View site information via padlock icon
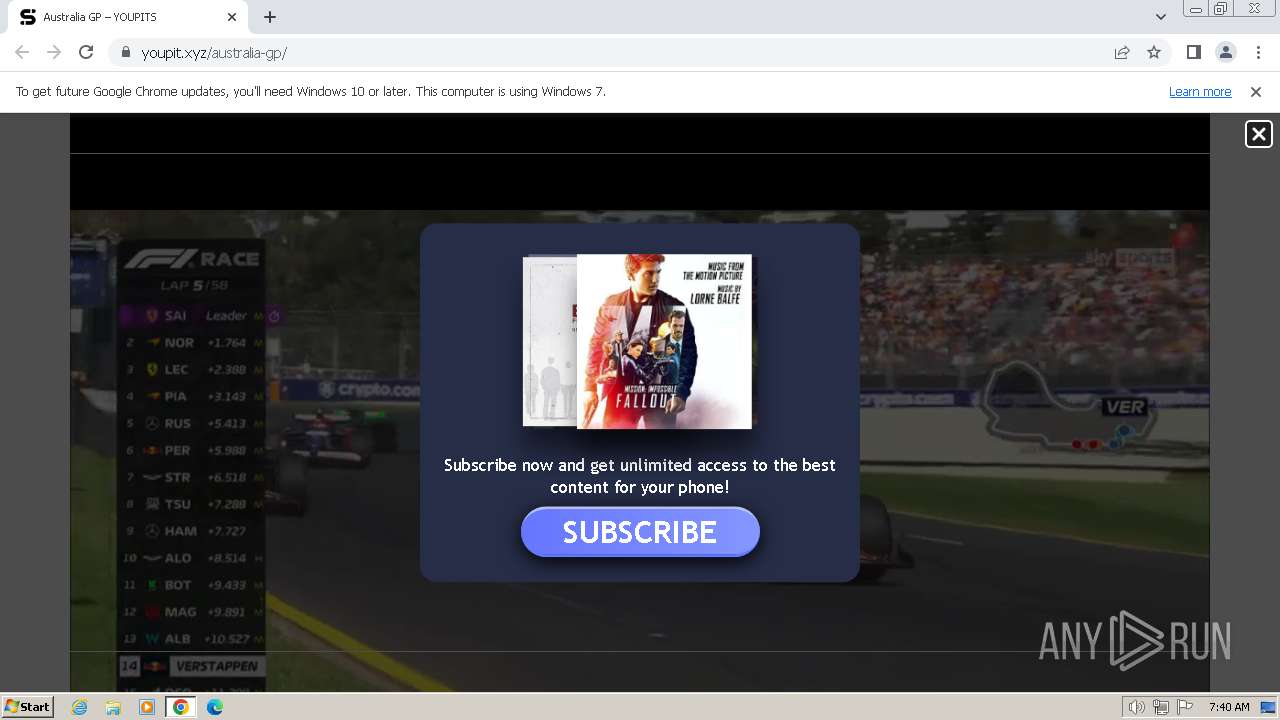Image resolution: width=1280 pixels, height=720 pixels. coord(126,53)
